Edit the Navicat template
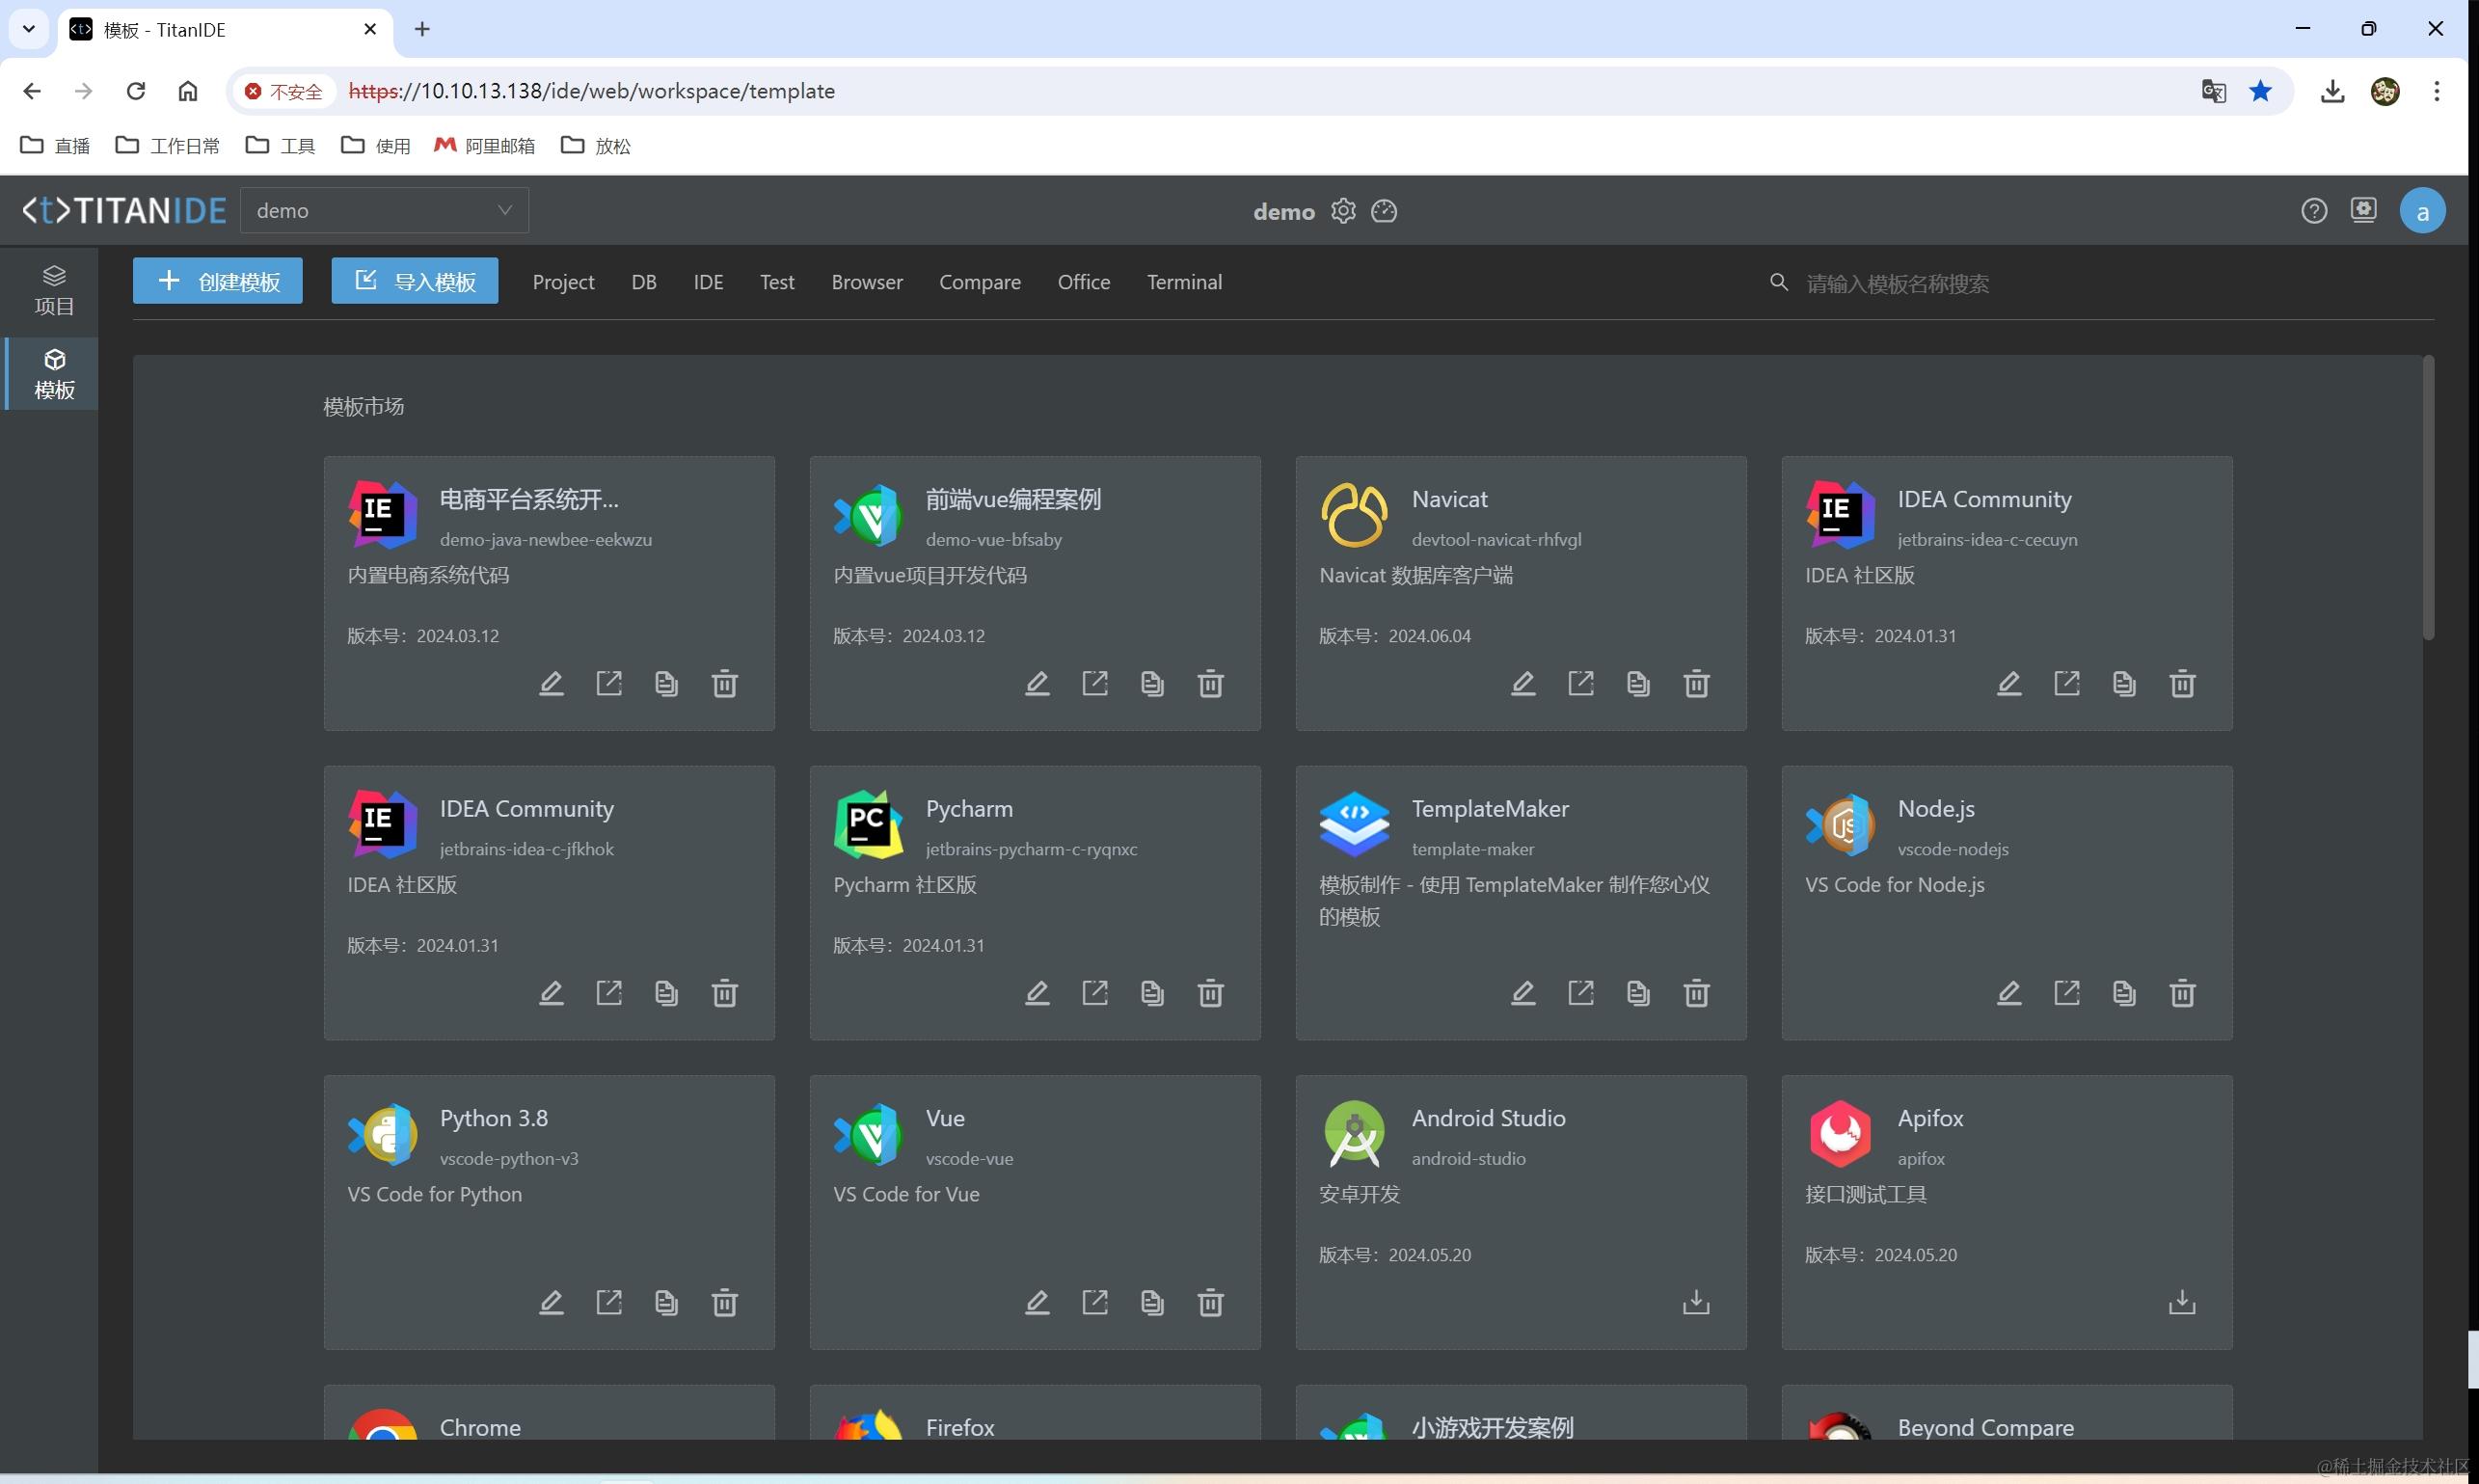The image size is (2479, 1484). tap(1523, 684)
